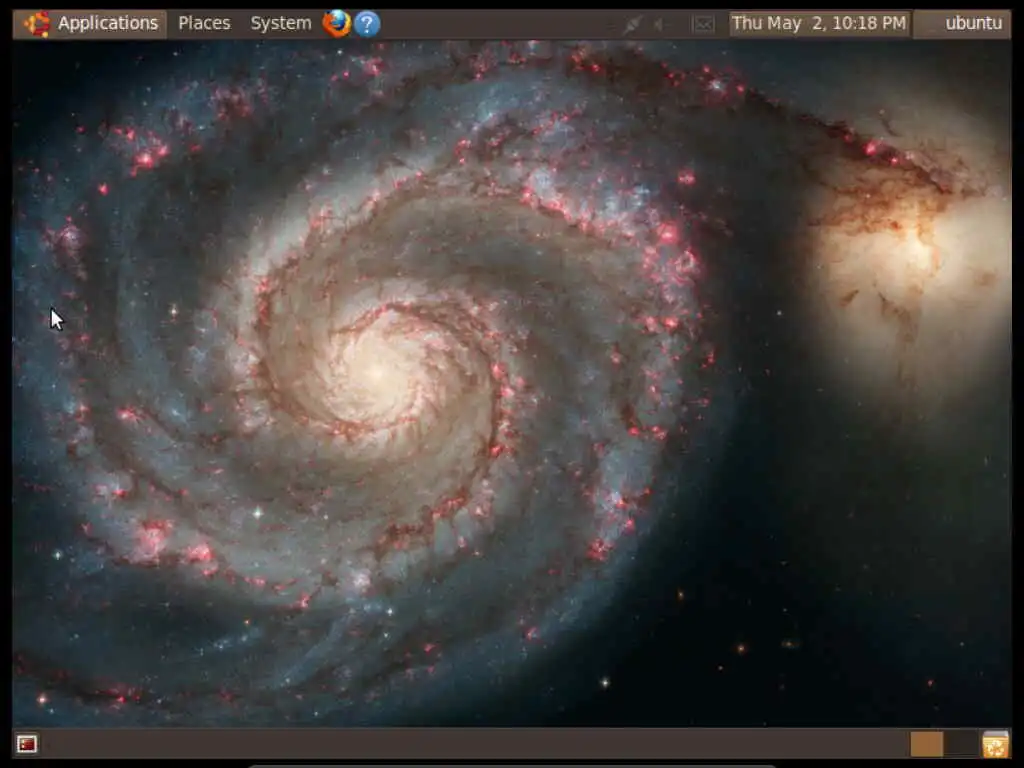Switch to the second dark workspace
Screen dimensions: 1024x768
pos(961,744)
